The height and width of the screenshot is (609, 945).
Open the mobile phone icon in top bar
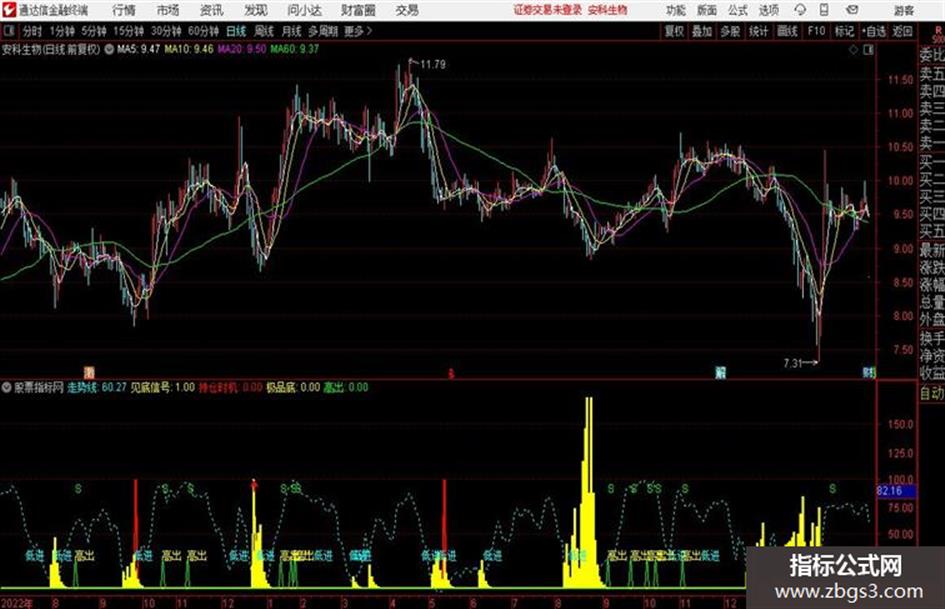824,10
